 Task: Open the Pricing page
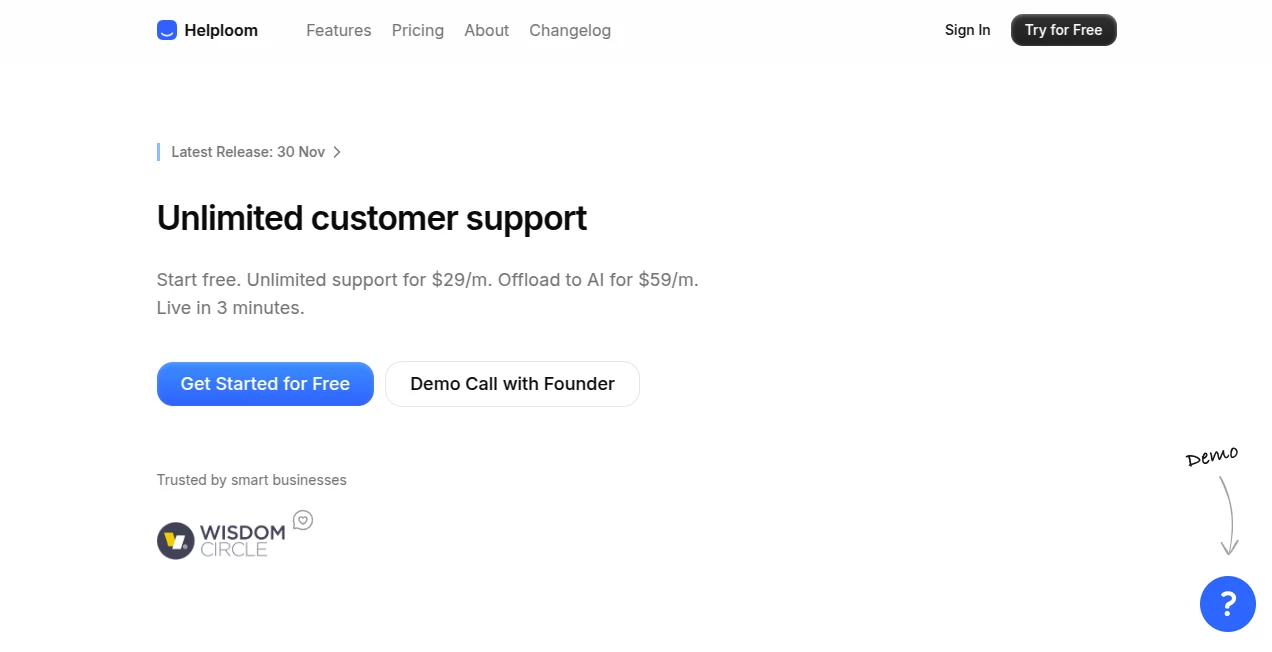pos(417,30)
